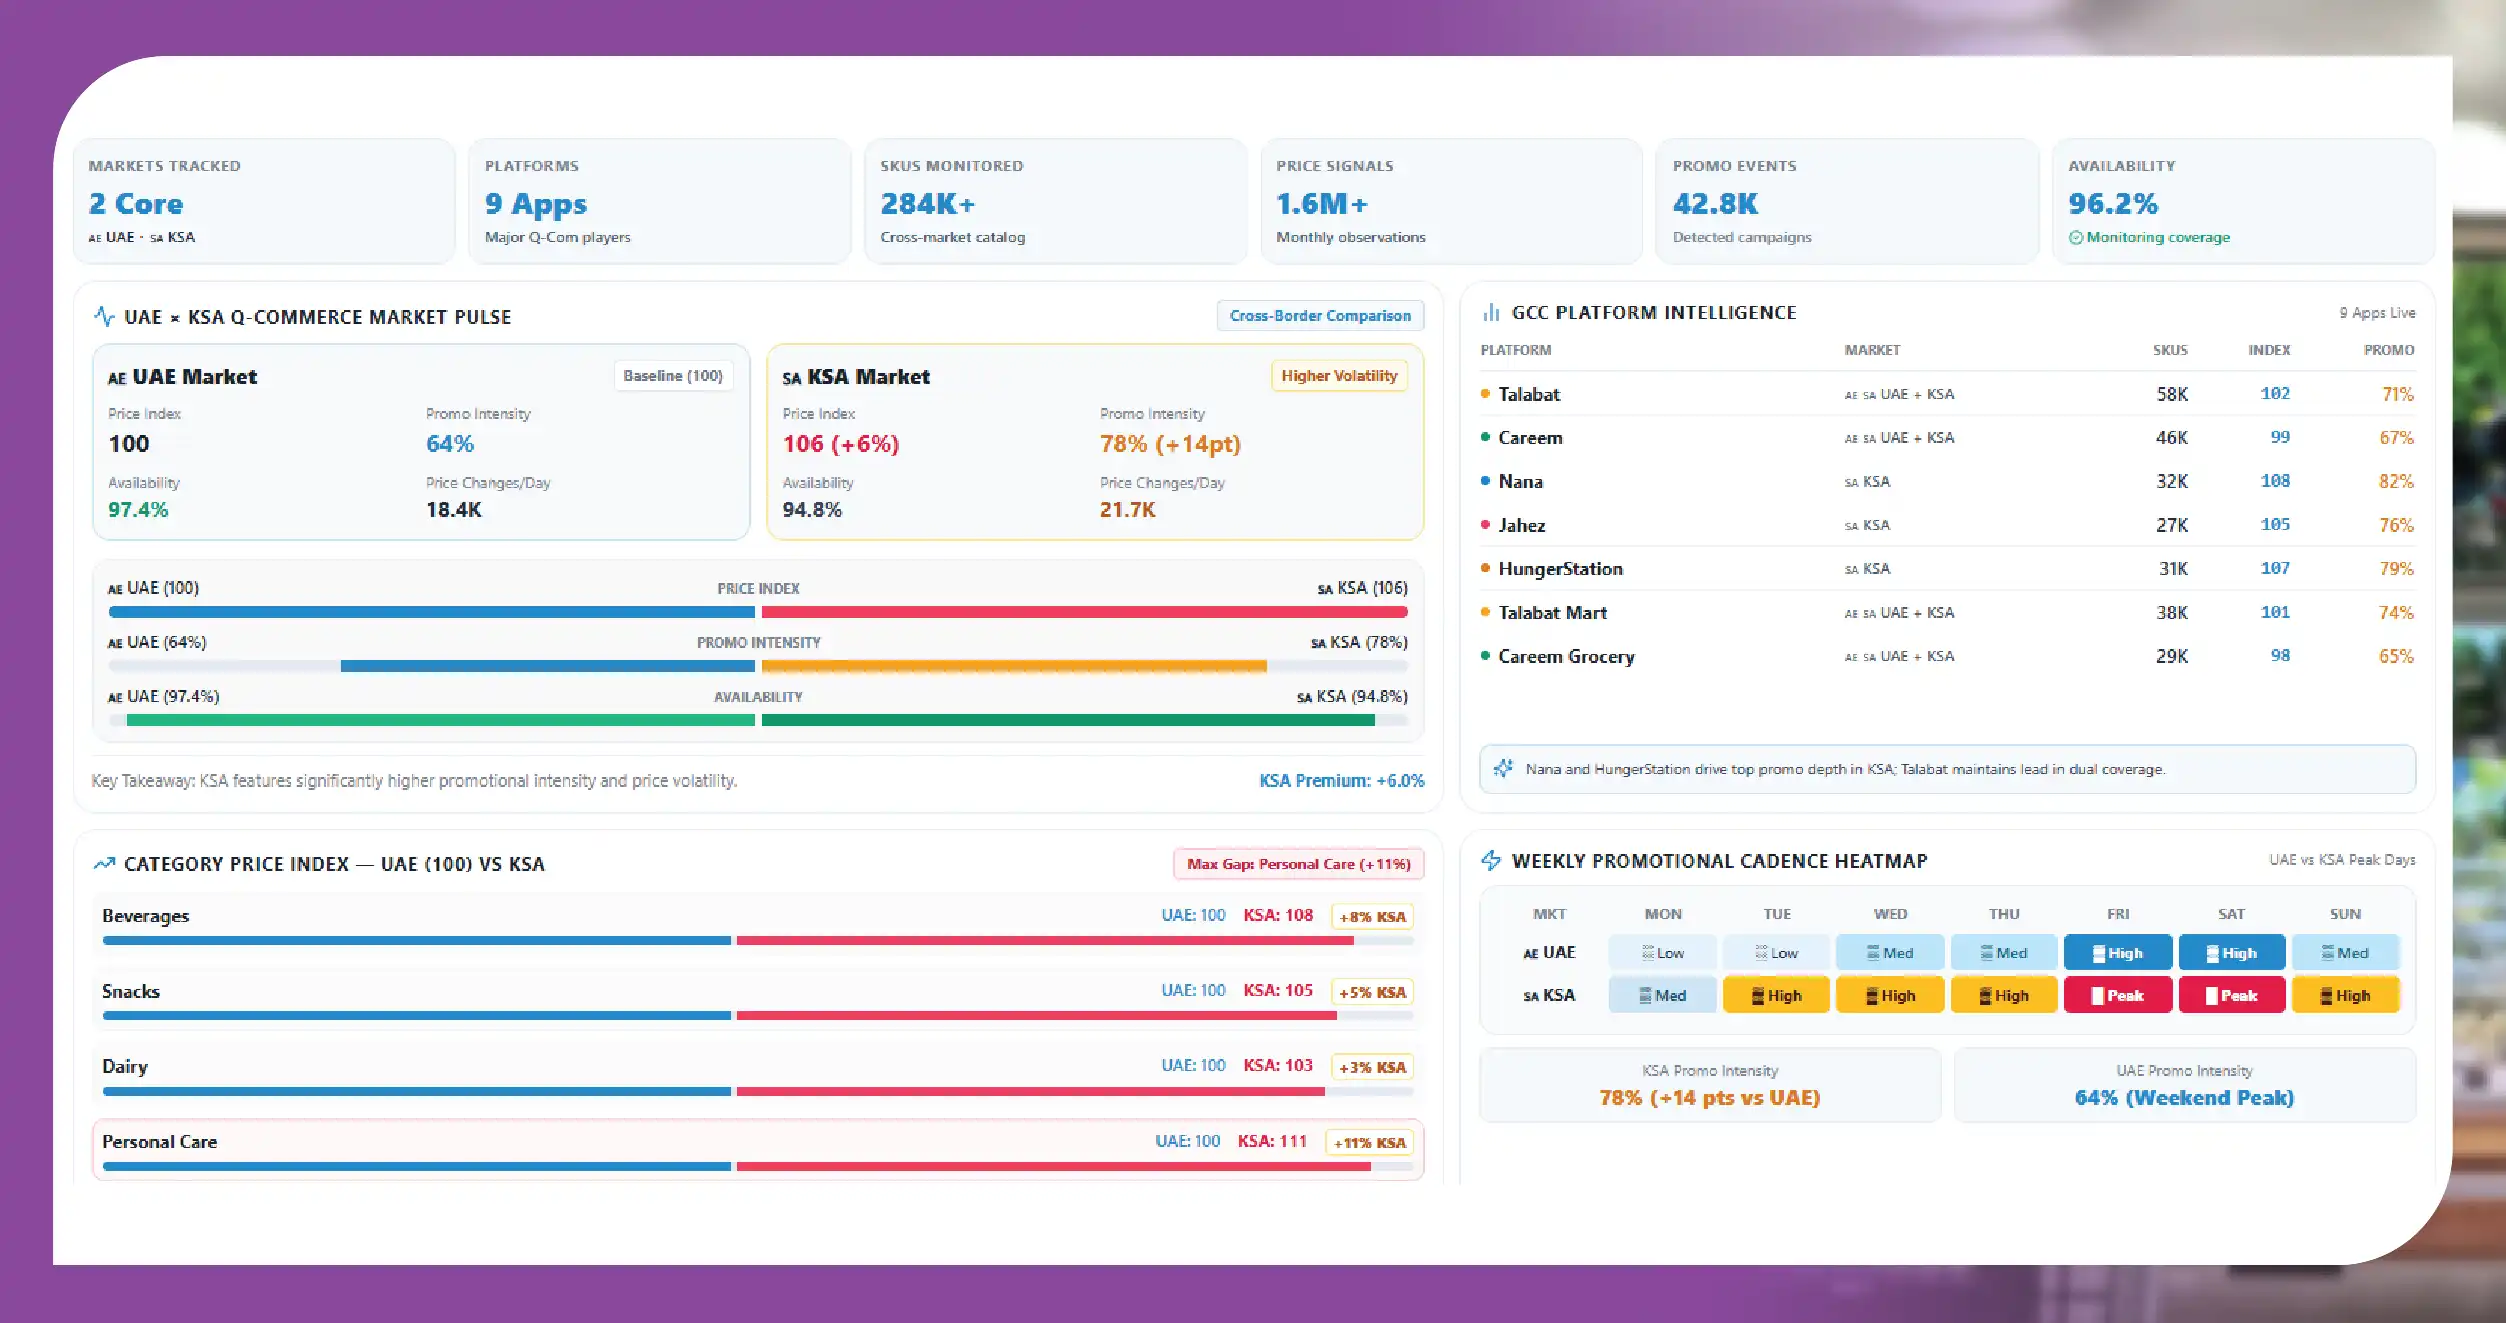Click the sparkle icon beside the Nana insight note
Image resolution: width=2506 pixels, height=1323 pixels.
(x=1502, y=768)
